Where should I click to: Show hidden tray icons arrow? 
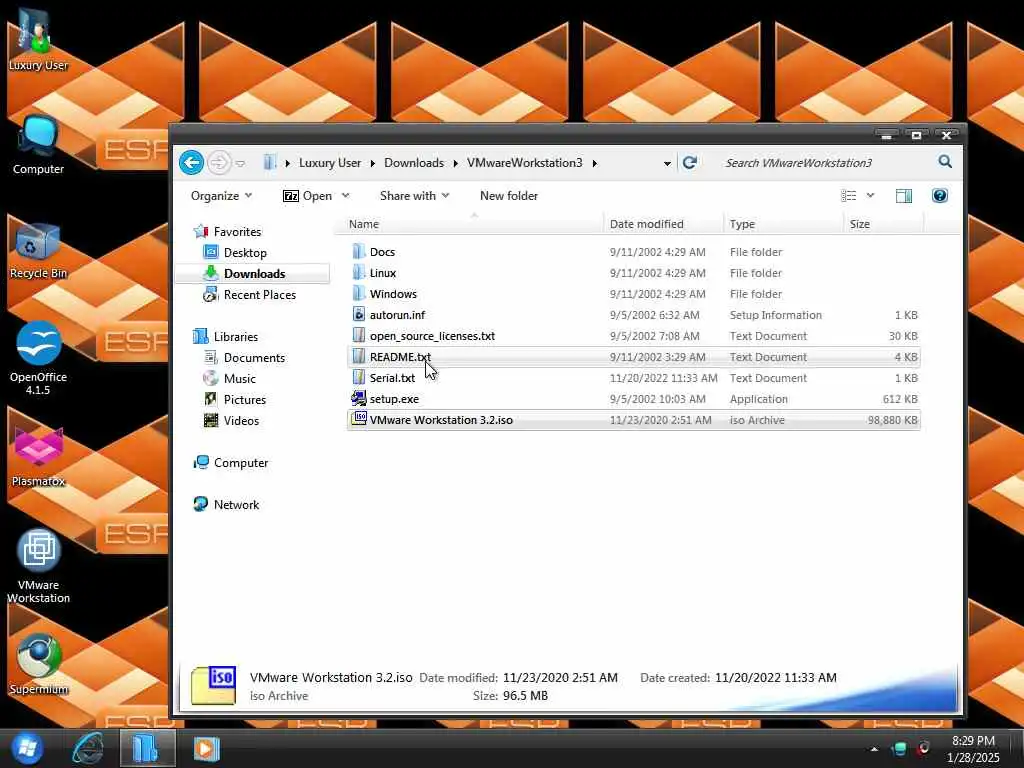[x=874, y=749]
